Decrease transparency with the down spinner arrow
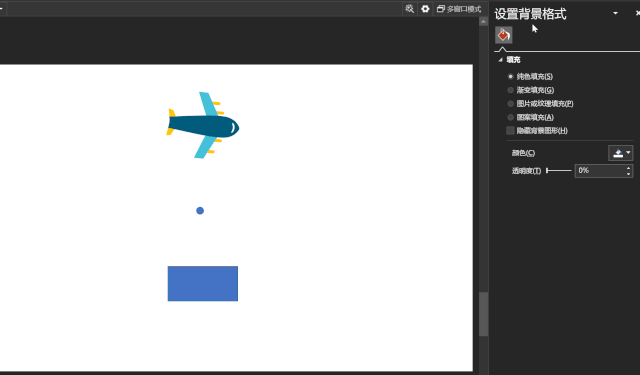 click(x=629, y=174)
